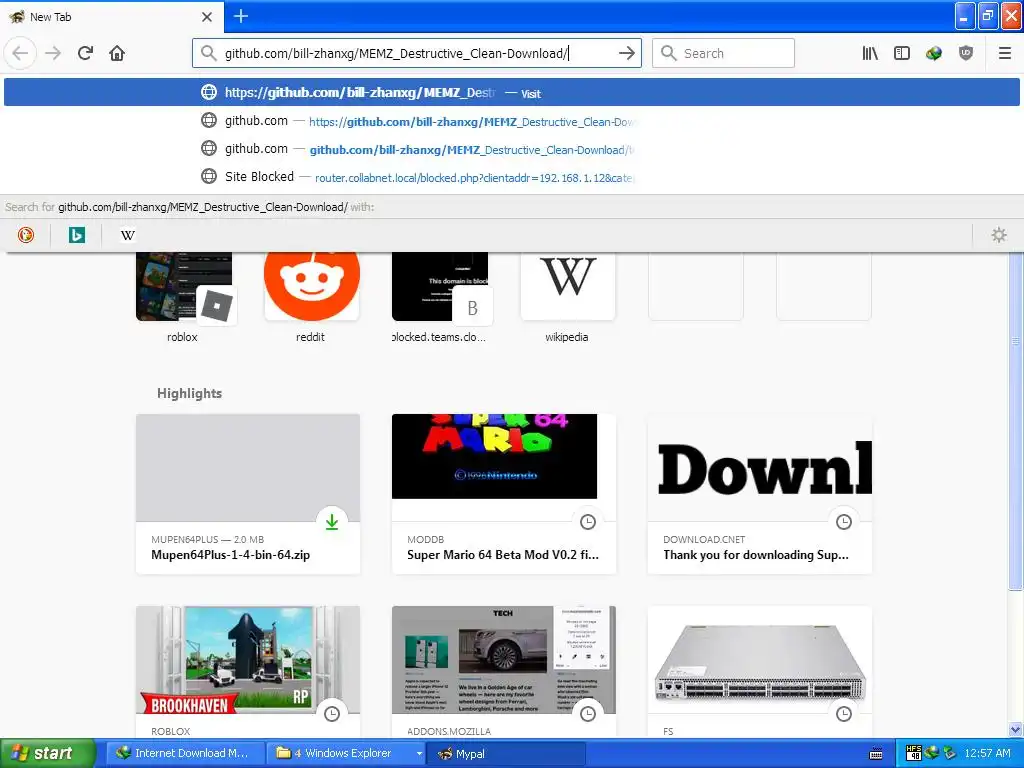Go forward with the forward arrow
This screenshot has height=768, width=1024.
click(53, 53)
